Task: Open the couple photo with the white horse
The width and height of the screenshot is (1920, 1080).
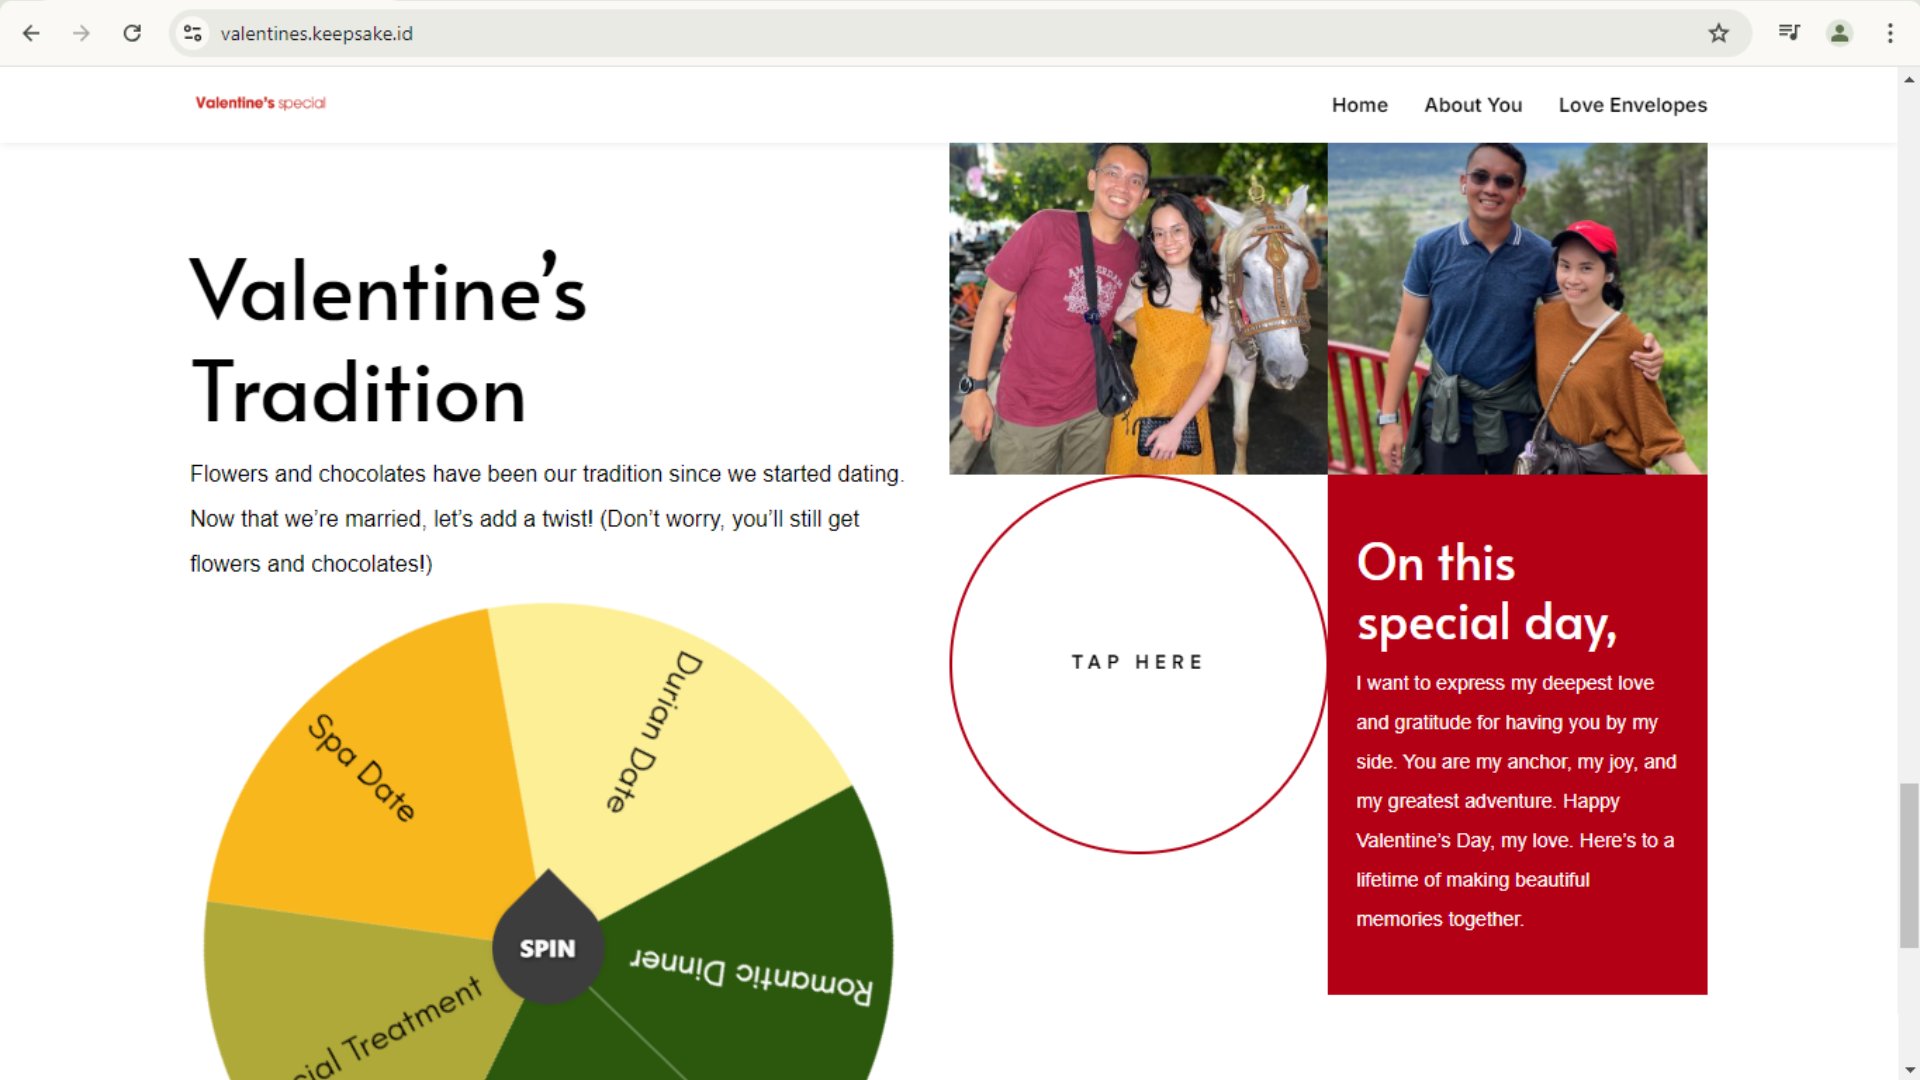Action: 1138,308
